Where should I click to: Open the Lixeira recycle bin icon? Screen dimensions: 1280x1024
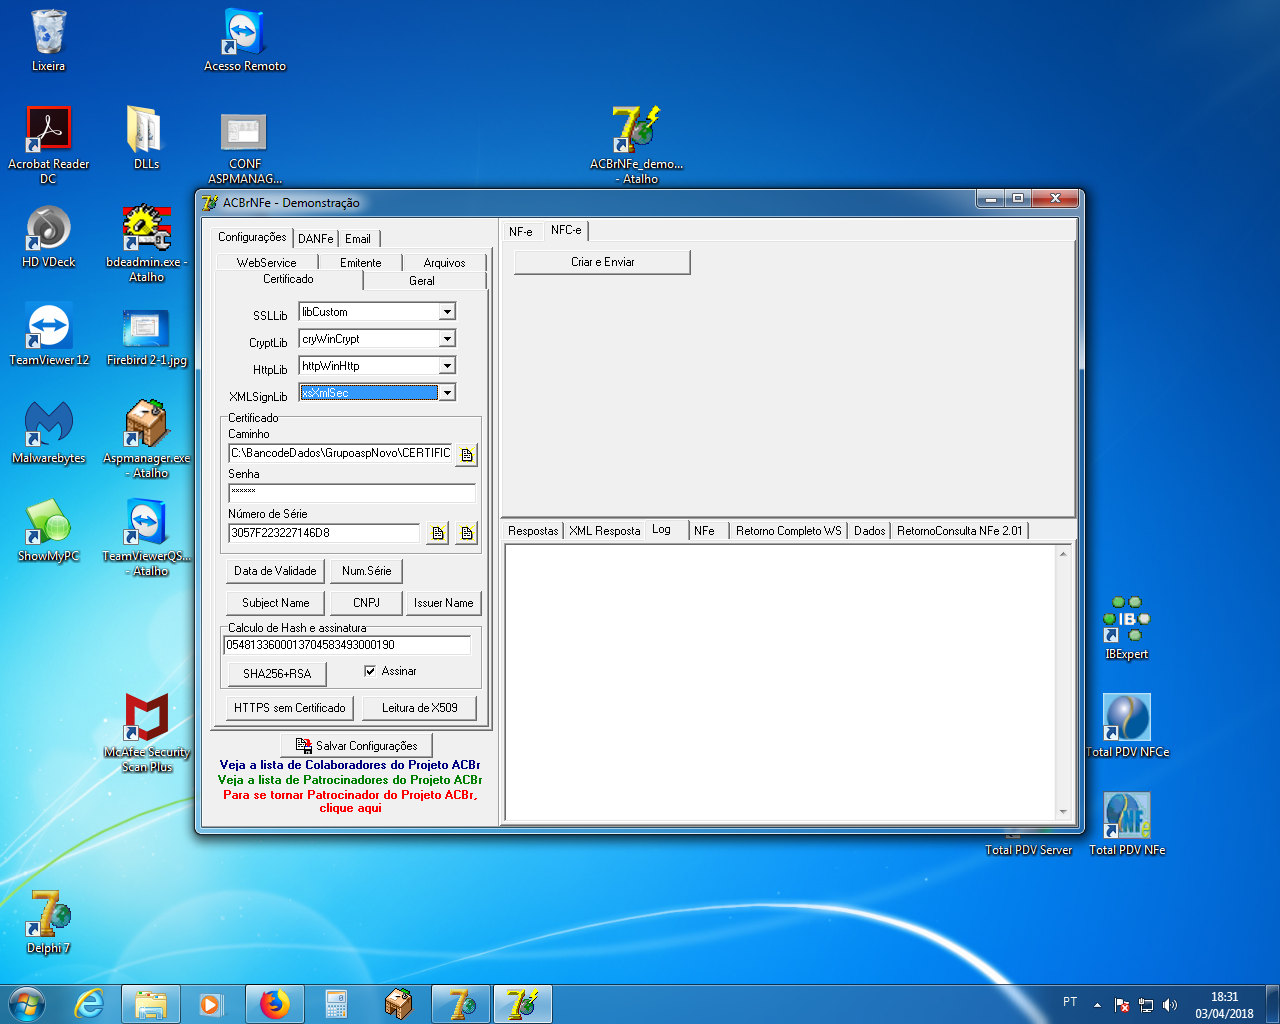[x=48, y=41]
